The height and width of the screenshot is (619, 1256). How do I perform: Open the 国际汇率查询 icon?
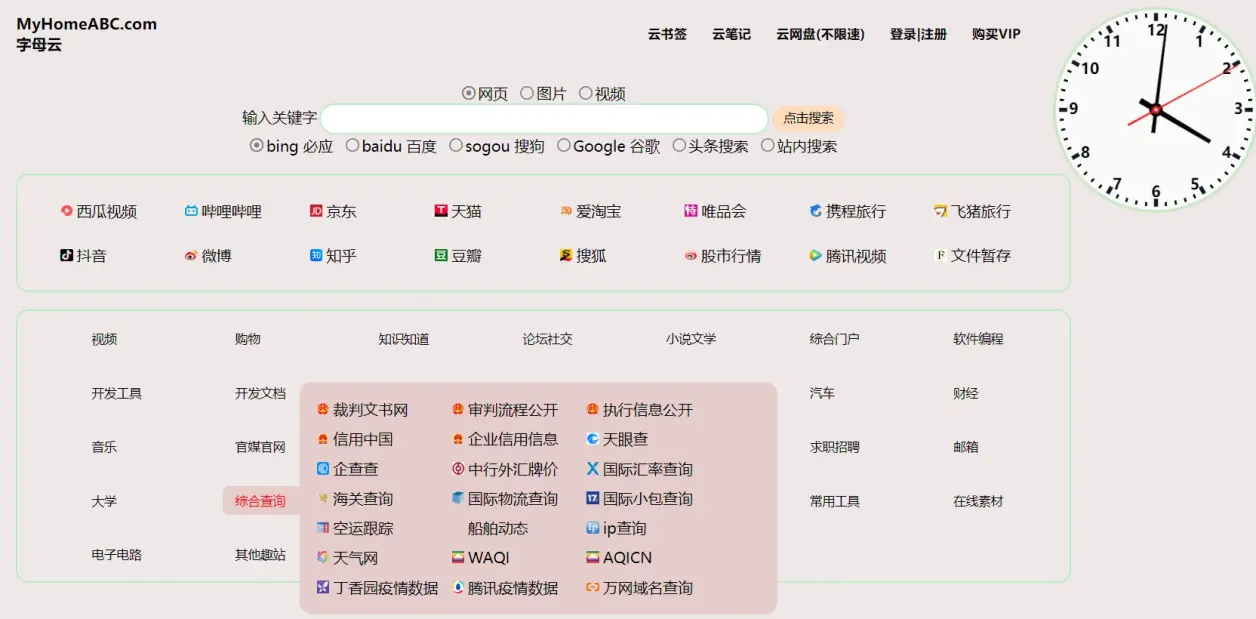pos(593,469)
